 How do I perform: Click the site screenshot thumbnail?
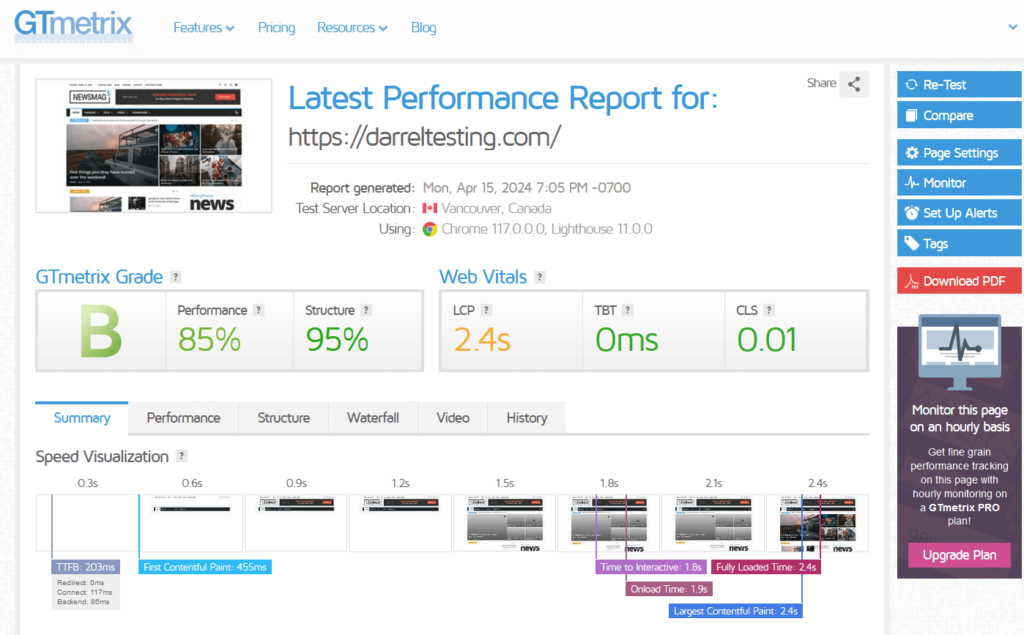(x=153, y=146)
